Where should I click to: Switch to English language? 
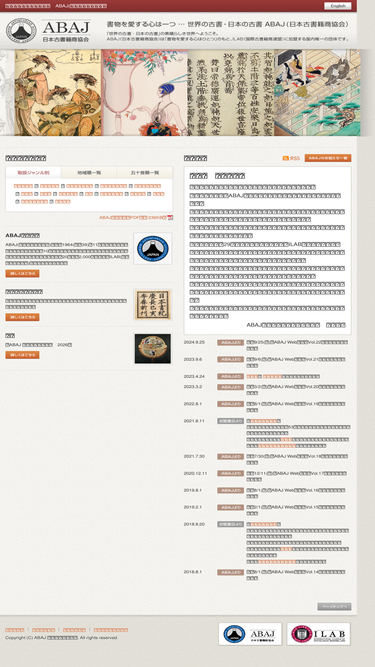(338, 6)
